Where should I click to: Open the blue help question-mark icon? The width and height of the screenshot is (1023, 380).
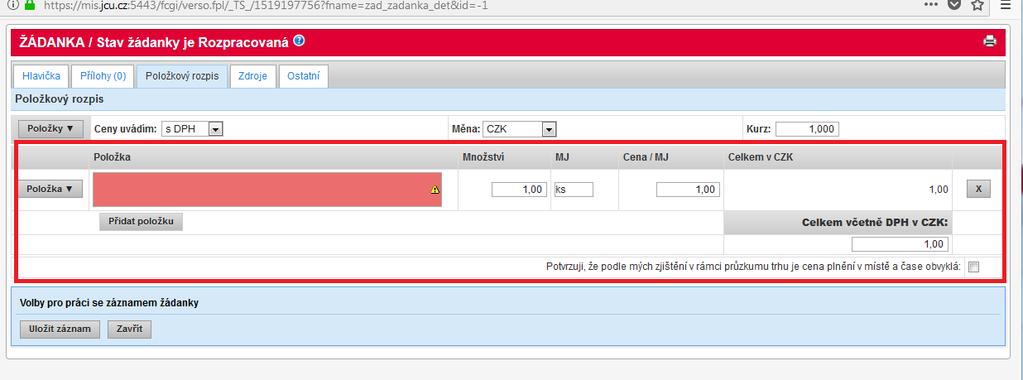299,41
